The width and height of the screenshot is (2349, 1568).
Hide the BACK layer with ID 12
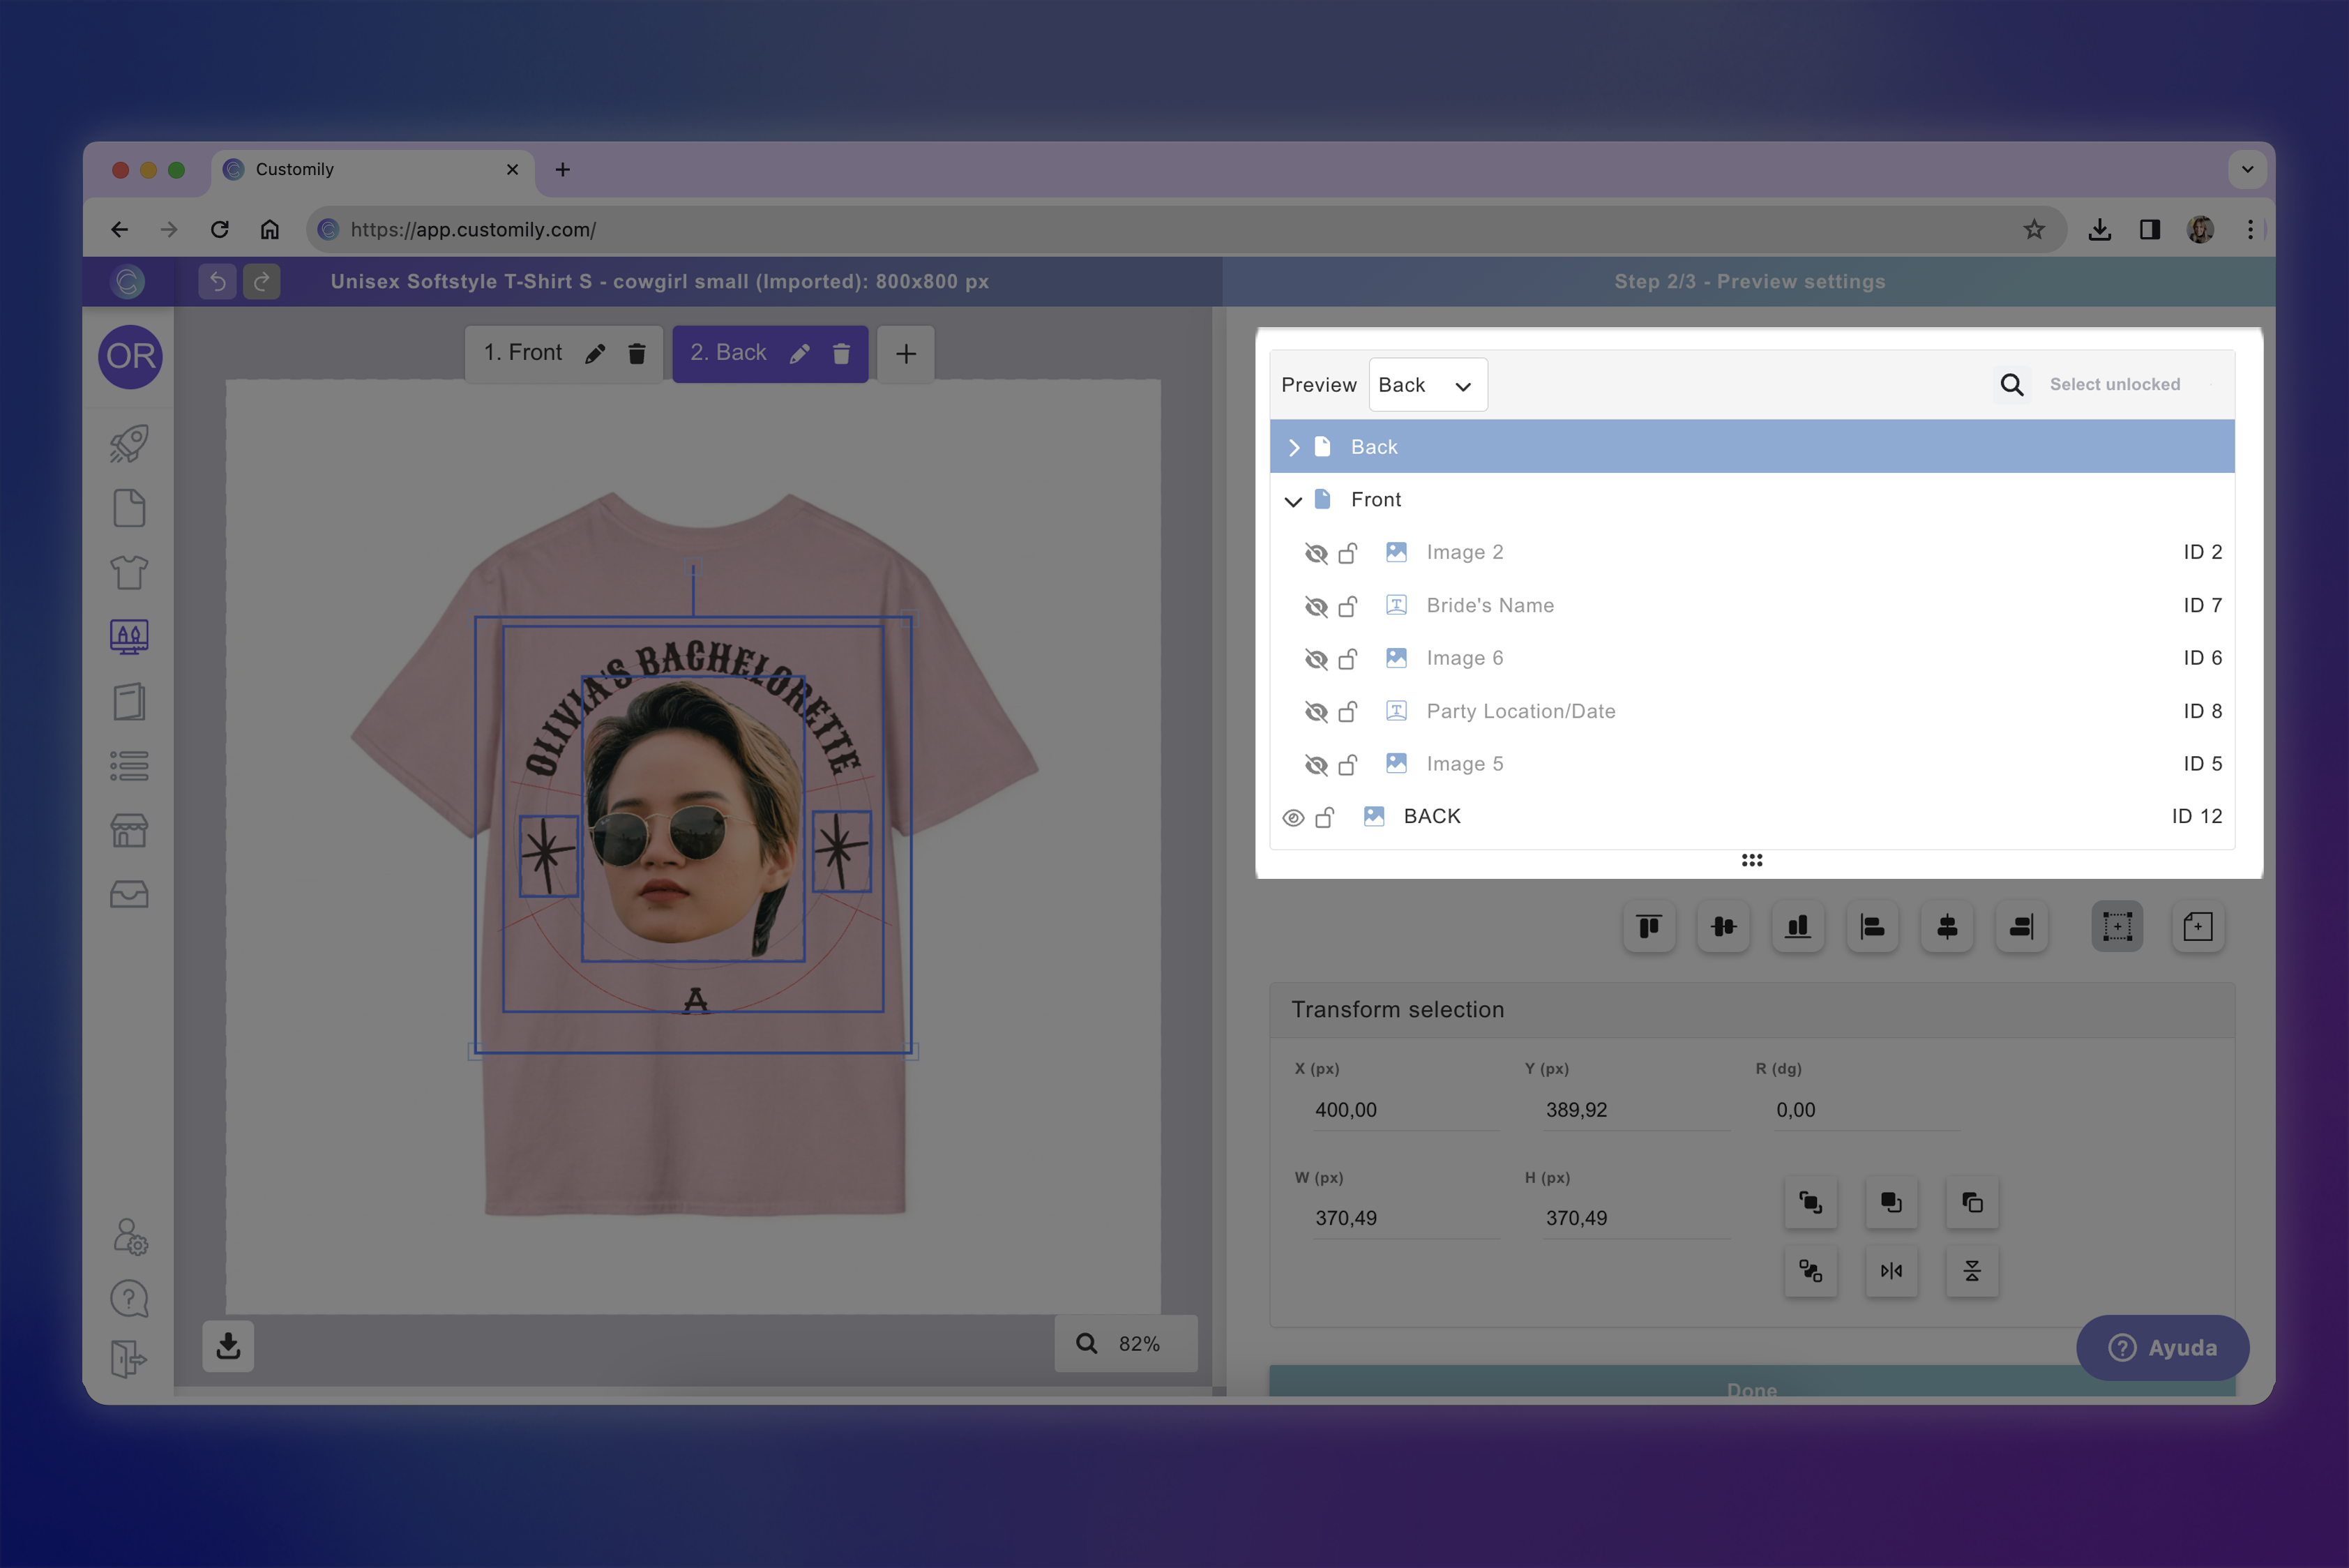click(1294, 817)
